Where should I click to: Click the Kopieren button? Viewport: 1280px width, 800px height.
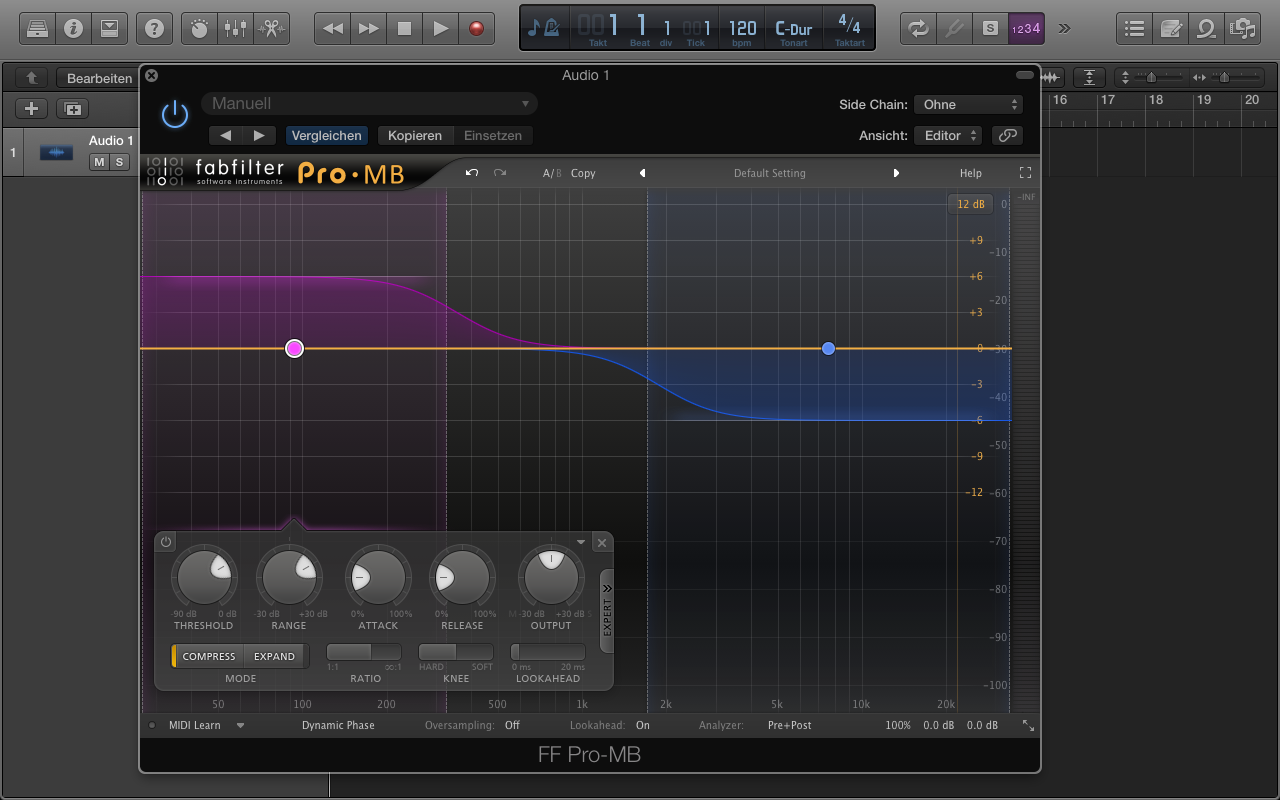click(x=416, y=135)
